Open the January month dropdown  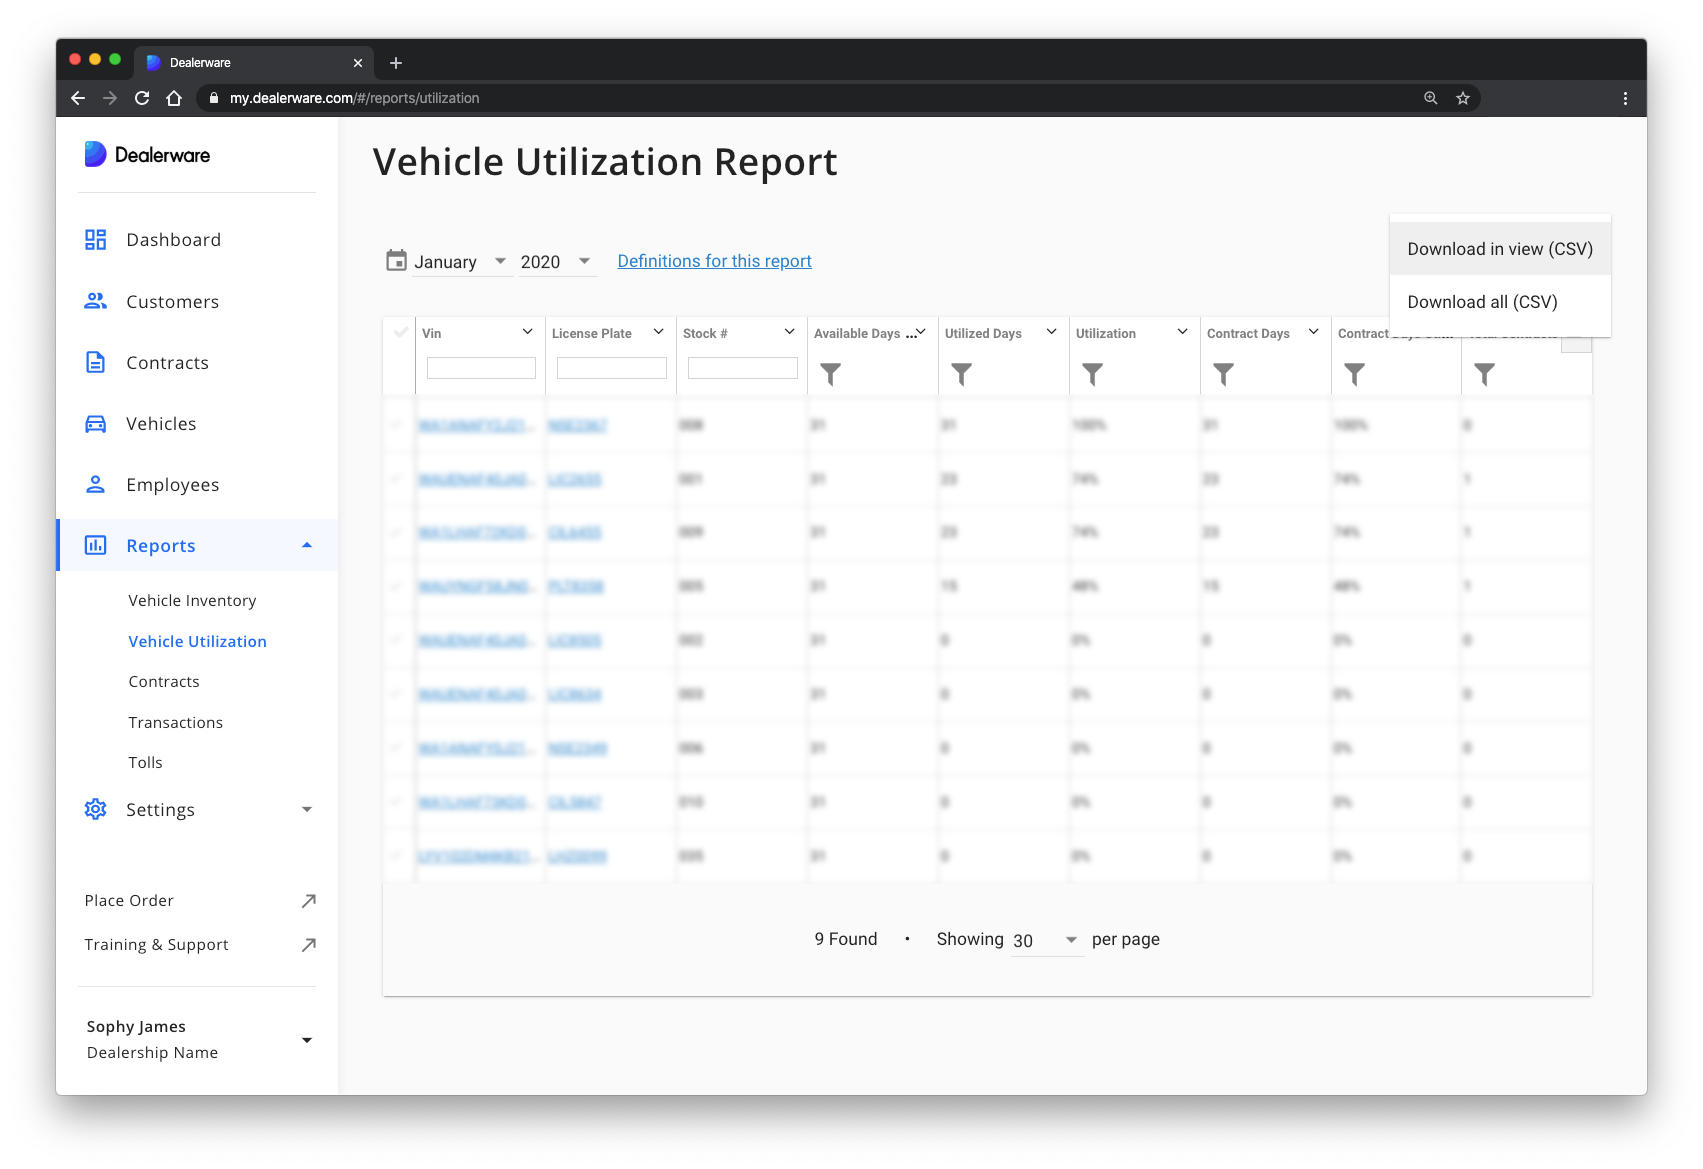tap(500, 261)
